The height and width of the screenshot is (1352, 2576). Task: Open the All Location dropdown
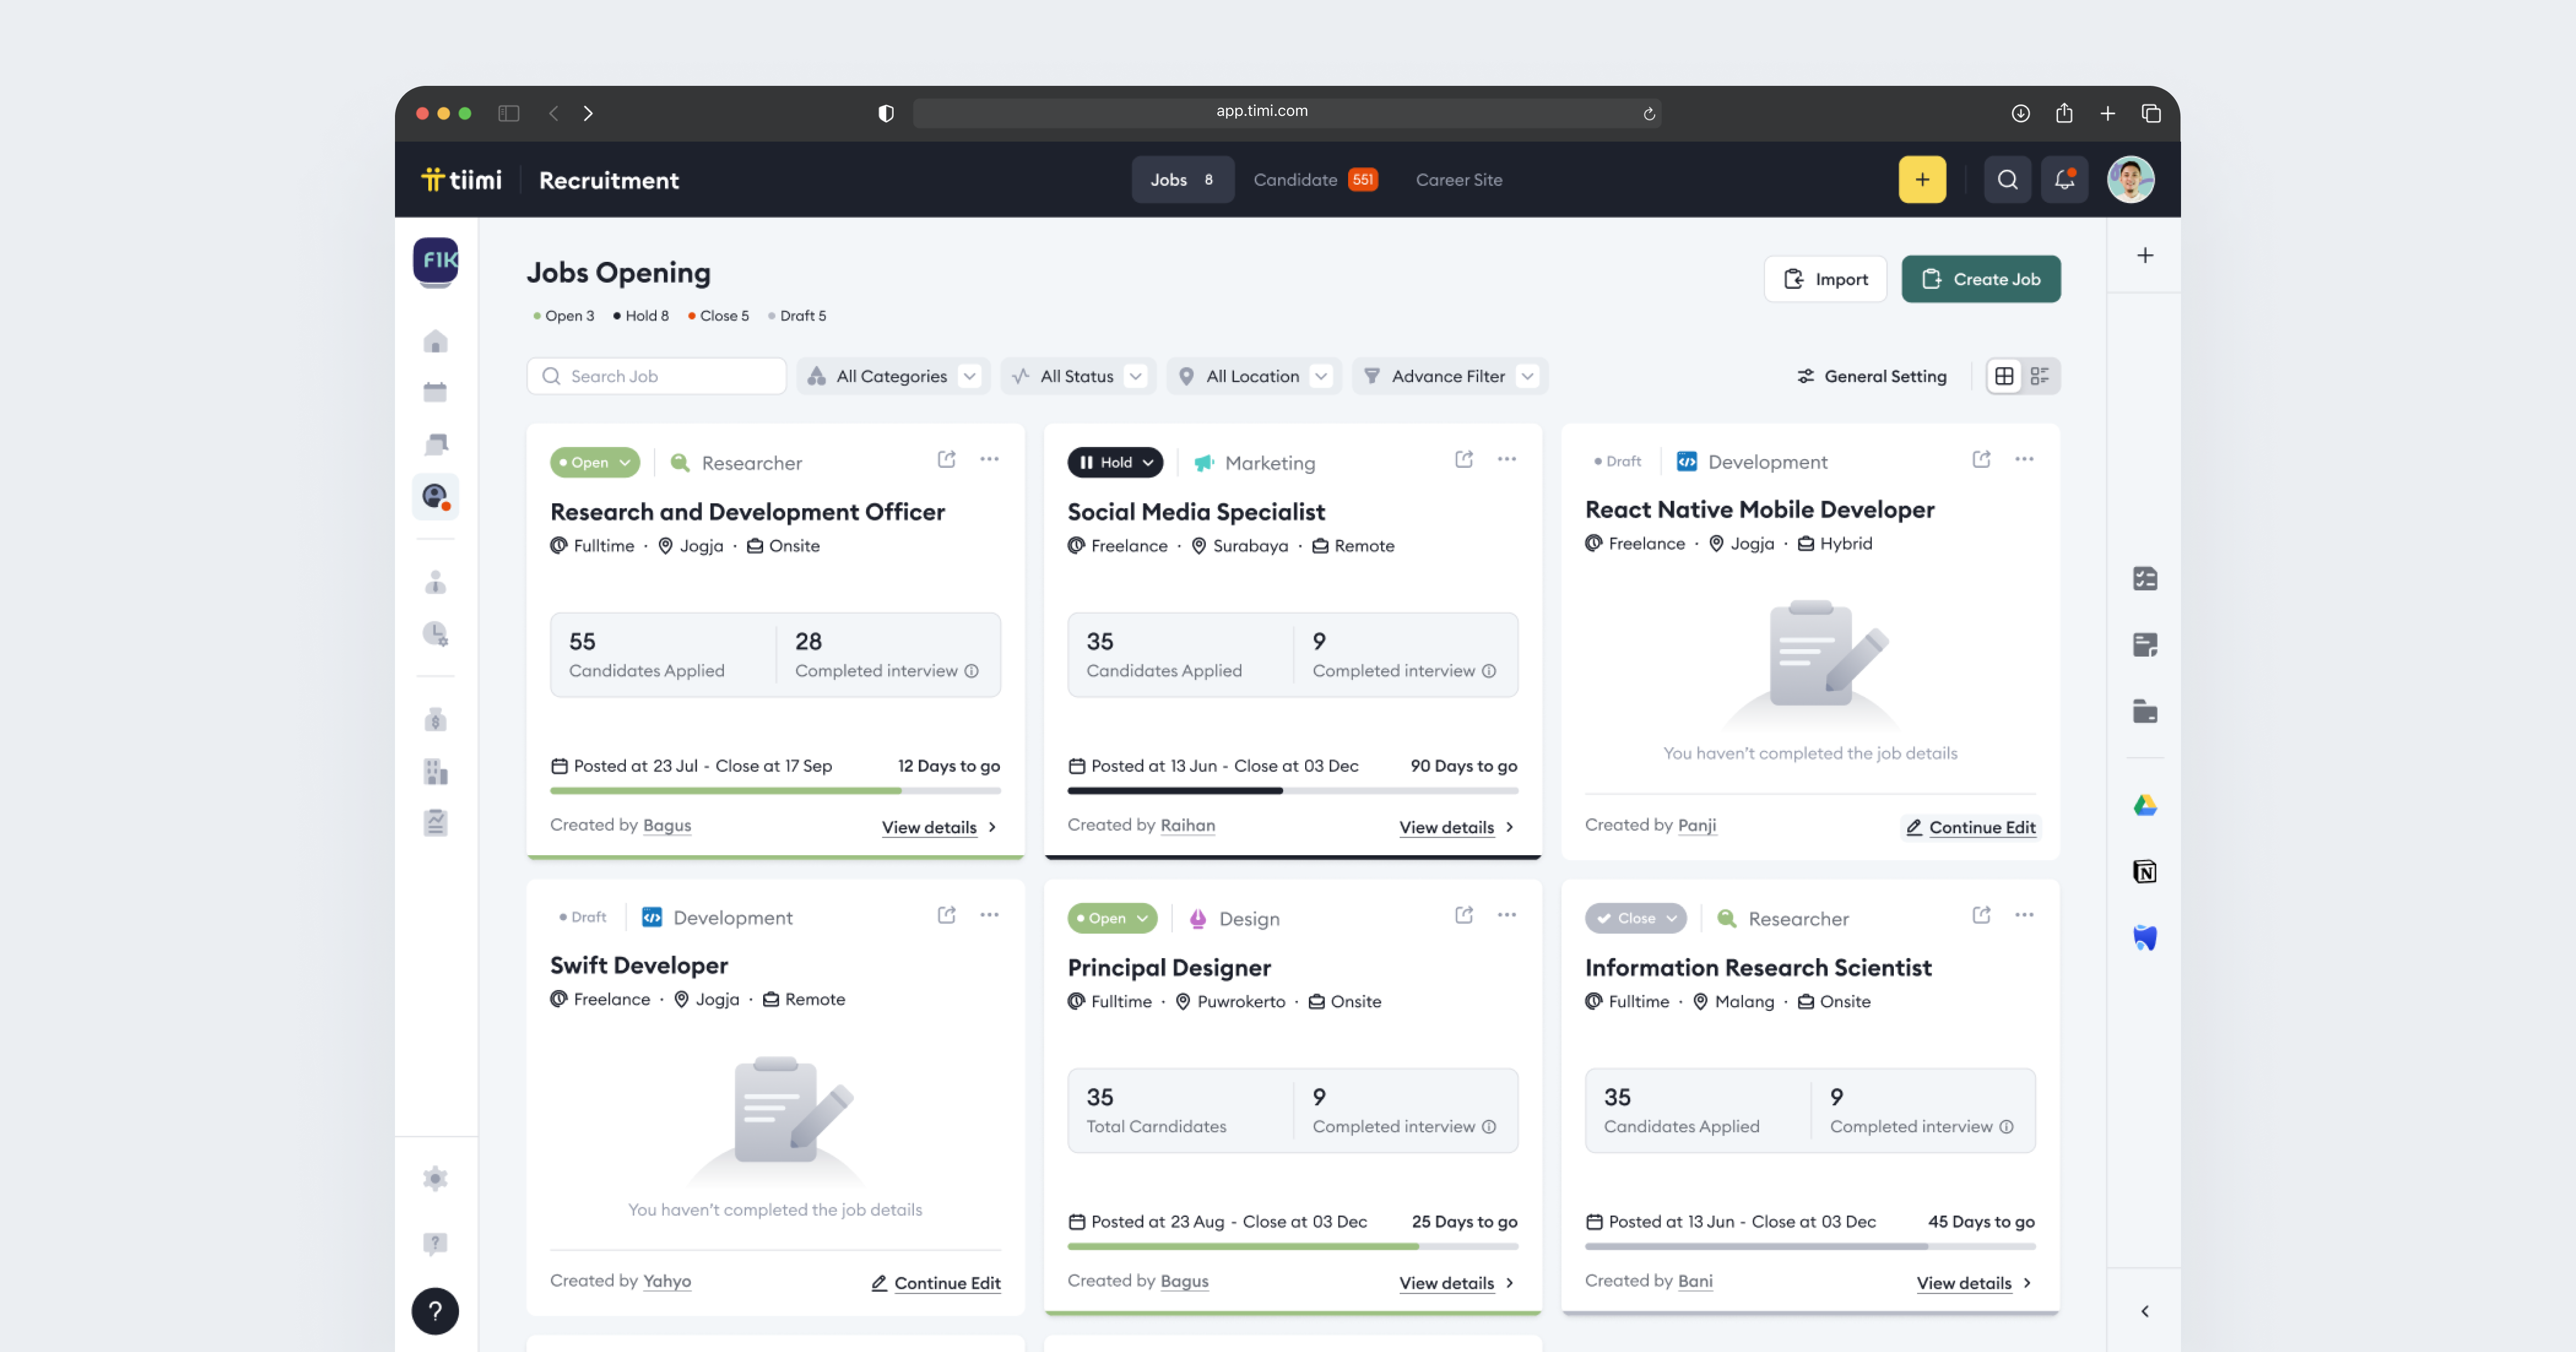[1253, 376]
